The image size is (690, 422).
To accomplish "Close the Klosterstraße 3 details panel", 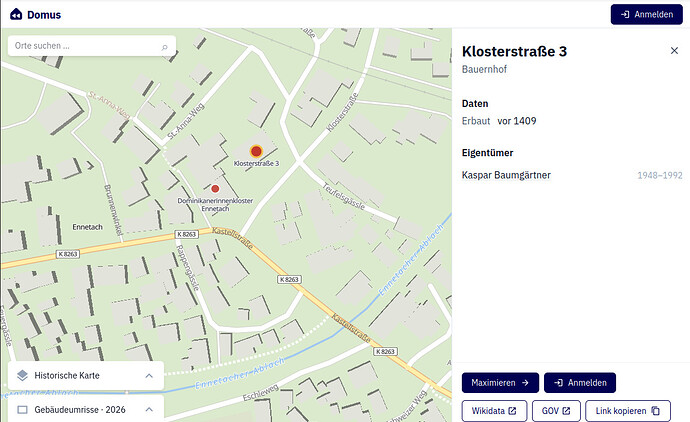I will click(674, 51).
